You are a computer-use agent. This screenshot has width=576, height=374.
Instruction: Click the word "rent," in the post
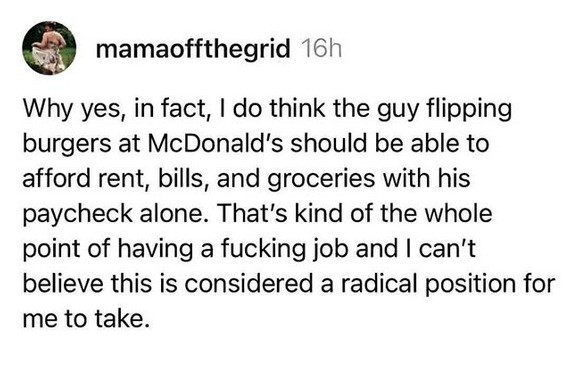(x=125, y=180)
